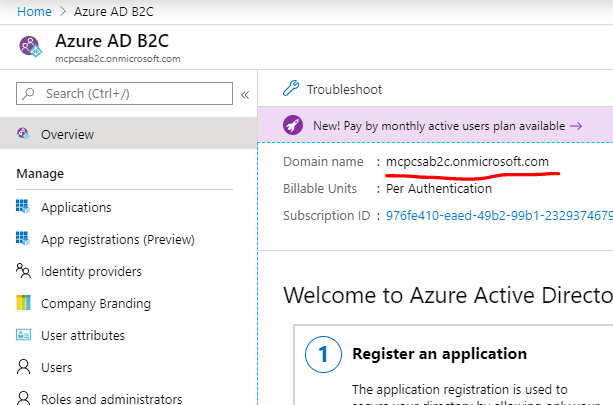Image resolution: width=613 pixels, height=405 pixels.
Task: Click the Register an application heading
Action: (x=439, y=354)
